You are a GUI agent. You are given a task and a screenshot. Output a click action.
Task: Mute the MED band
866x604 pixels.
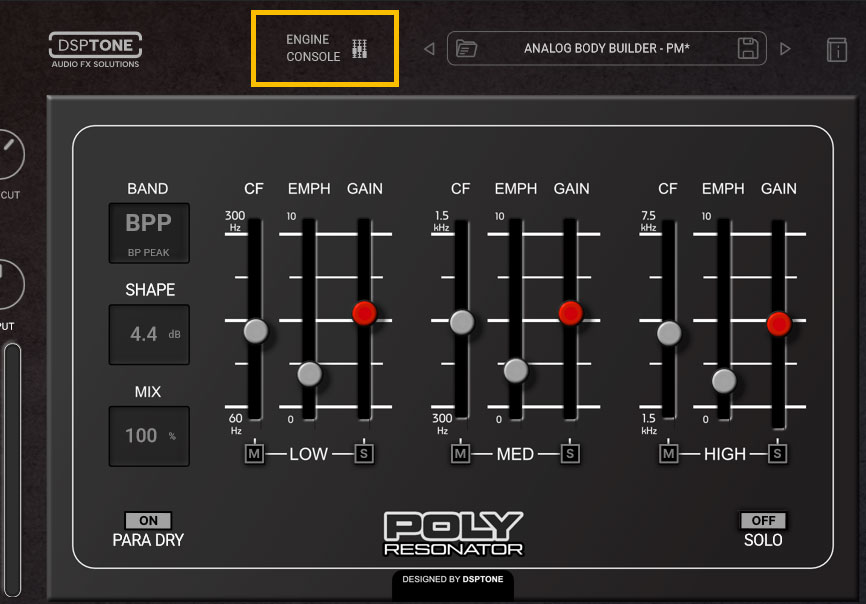click(x=460, y=454)
